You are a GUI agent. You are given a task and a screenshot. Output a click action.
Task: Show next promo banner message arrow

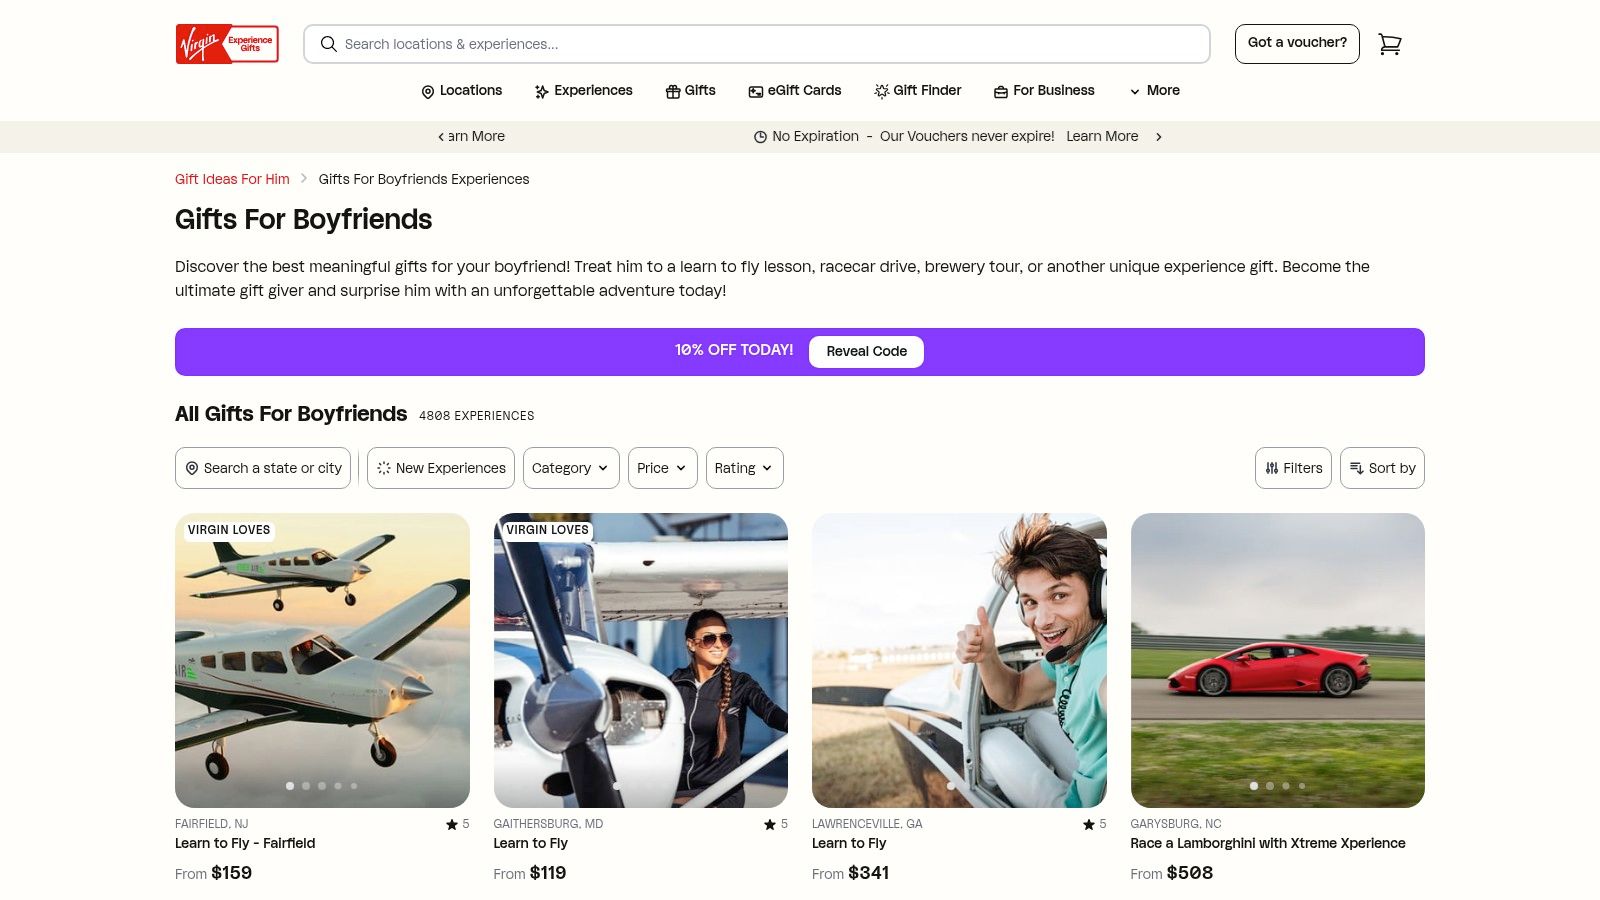pos(1159,137)
